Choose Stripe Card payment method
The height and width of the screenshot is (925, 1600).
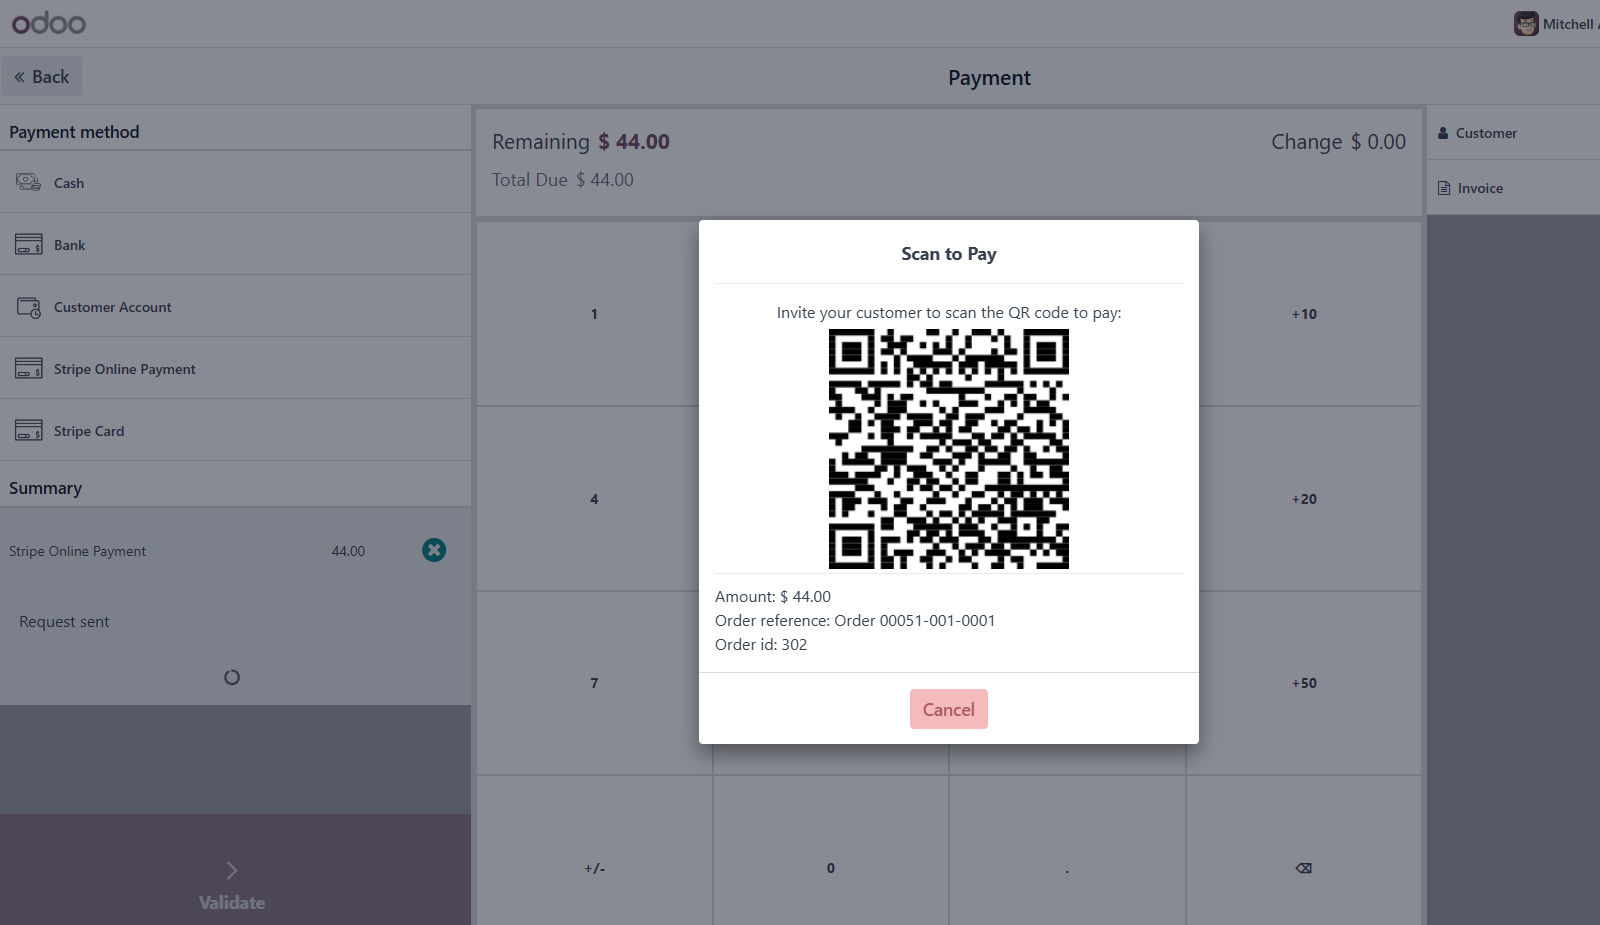click(x=235, y=431)
